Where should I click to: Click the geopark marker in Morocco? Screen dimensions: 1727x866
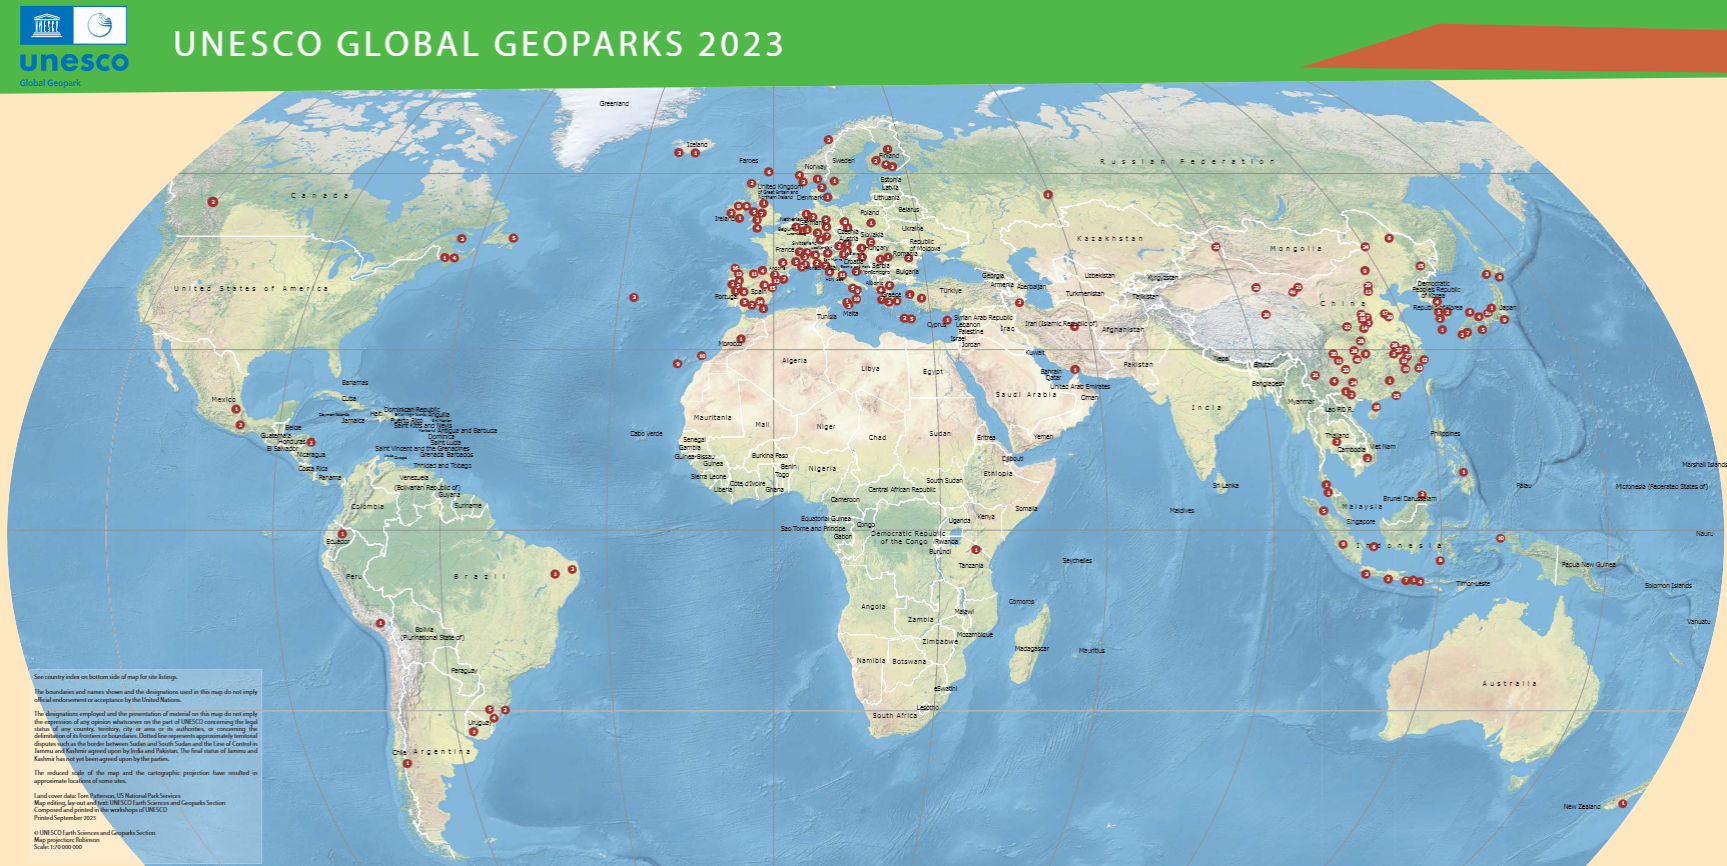click(x=741, y=339)
